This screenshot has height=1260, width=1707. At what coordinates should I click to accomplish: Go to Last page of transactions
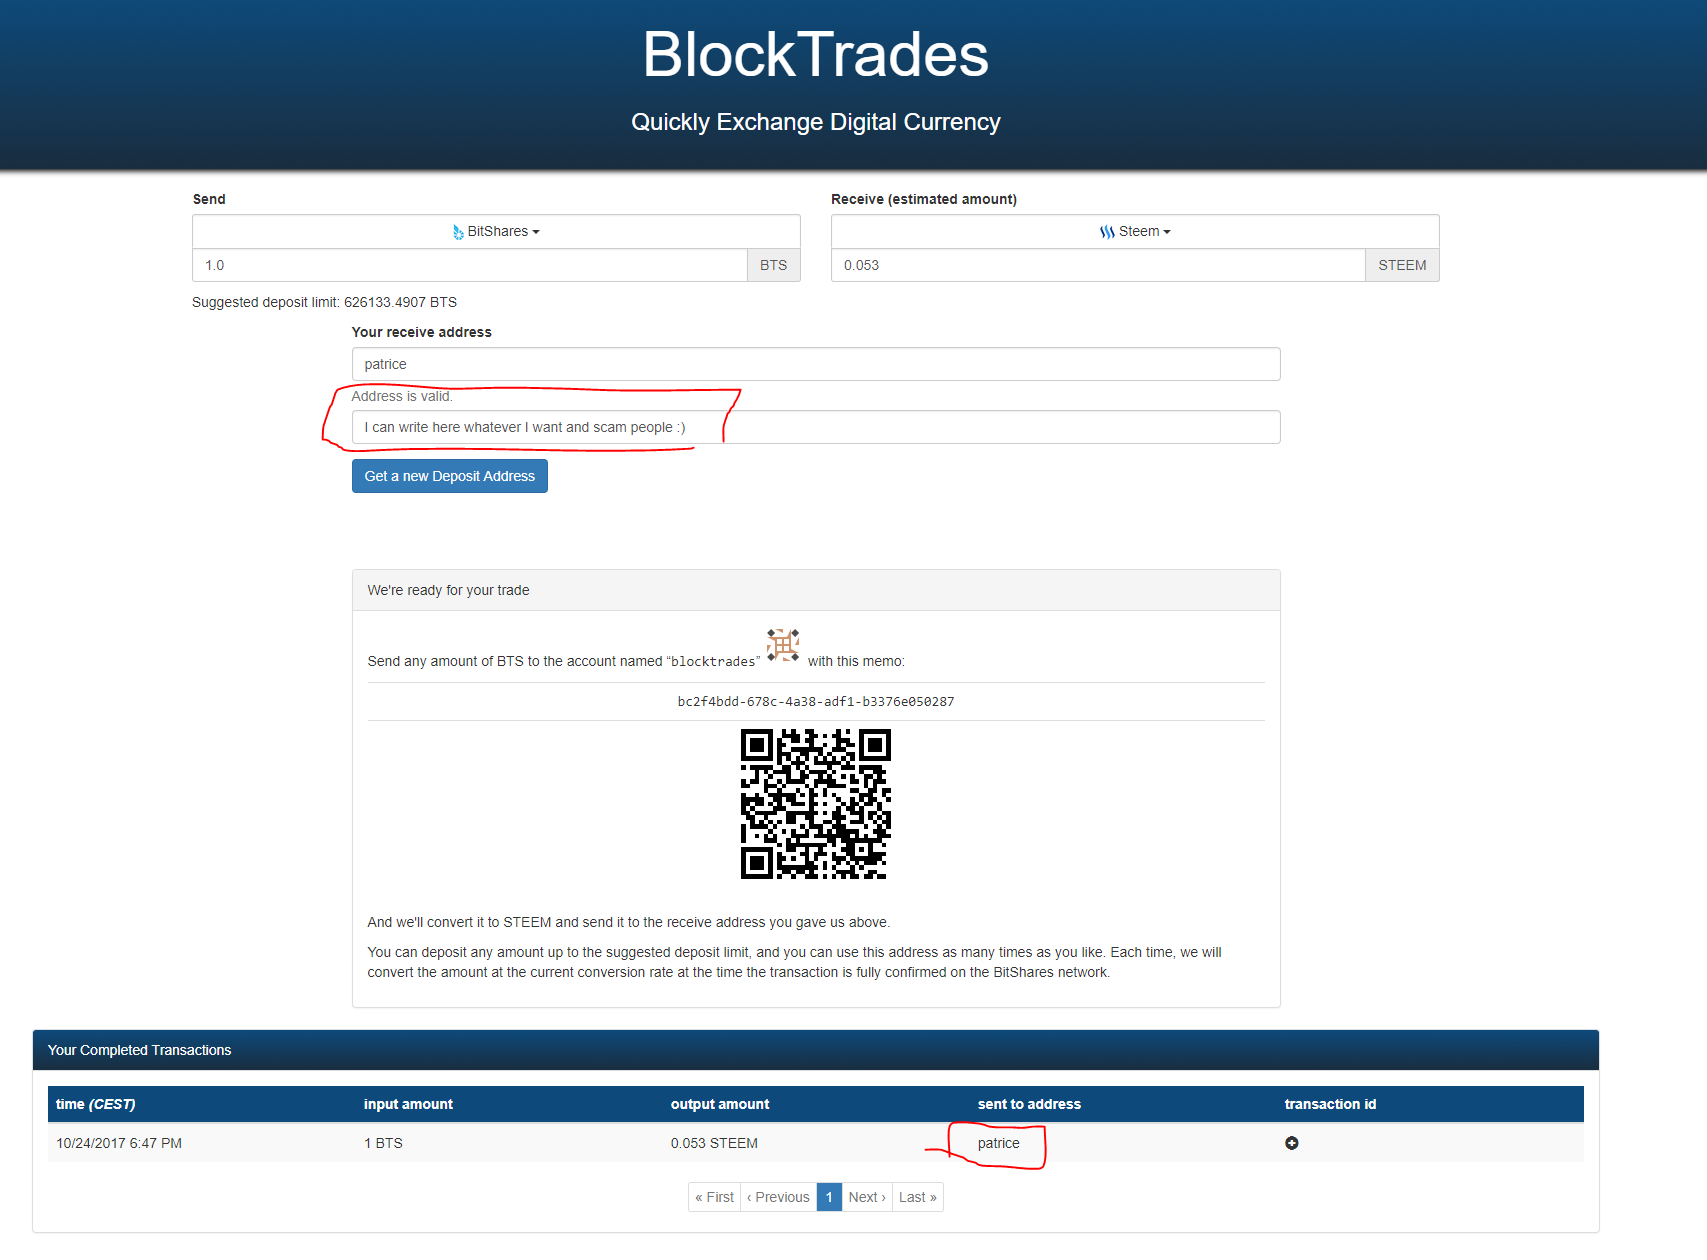pos(918,1197)
